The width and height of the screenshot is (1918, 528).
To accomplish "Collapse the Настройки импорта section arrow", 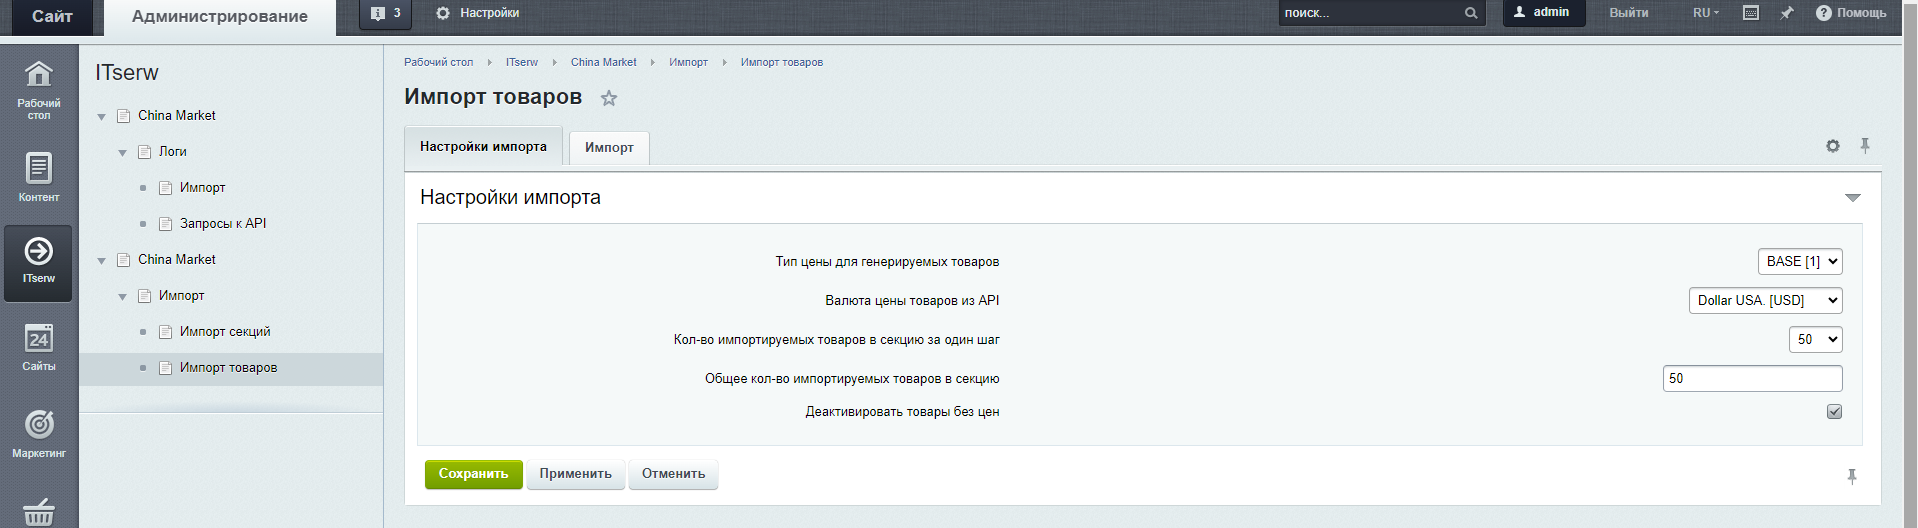I will click(x=1852, y=198).
